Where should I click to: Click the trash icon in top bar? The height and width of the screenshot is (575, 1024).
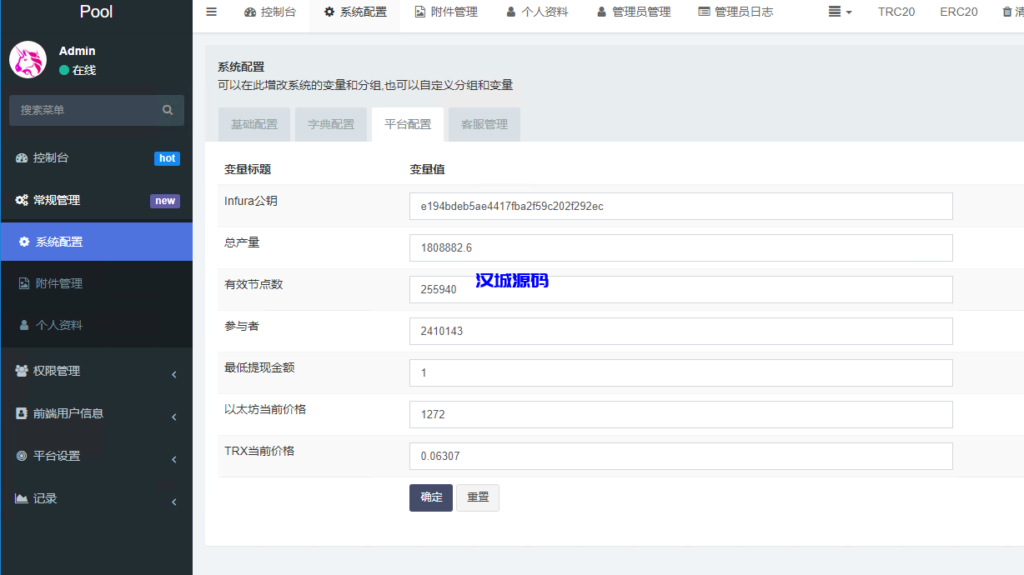click(1007, 12)
